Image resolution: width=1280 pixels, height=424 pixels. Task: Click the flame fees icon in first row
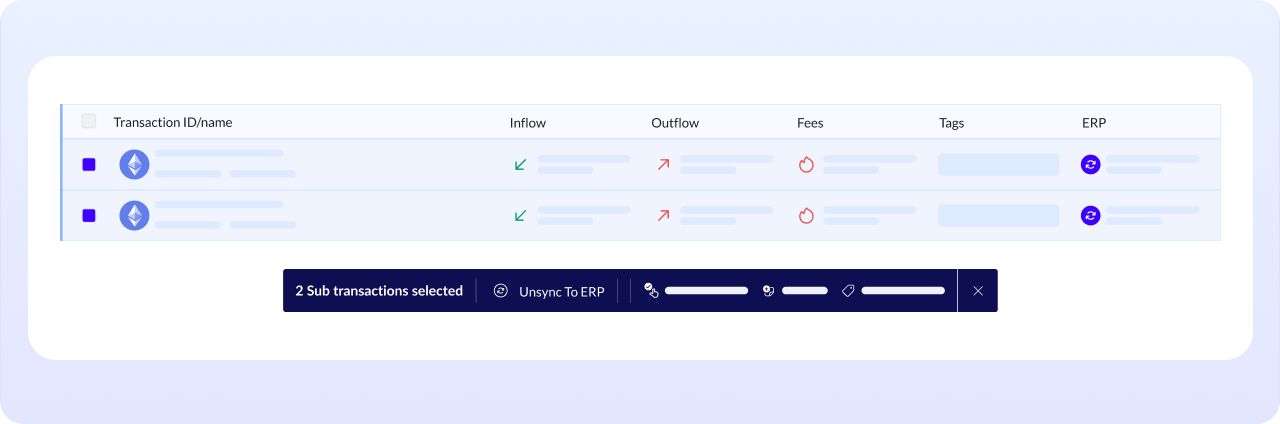(806, 164)
